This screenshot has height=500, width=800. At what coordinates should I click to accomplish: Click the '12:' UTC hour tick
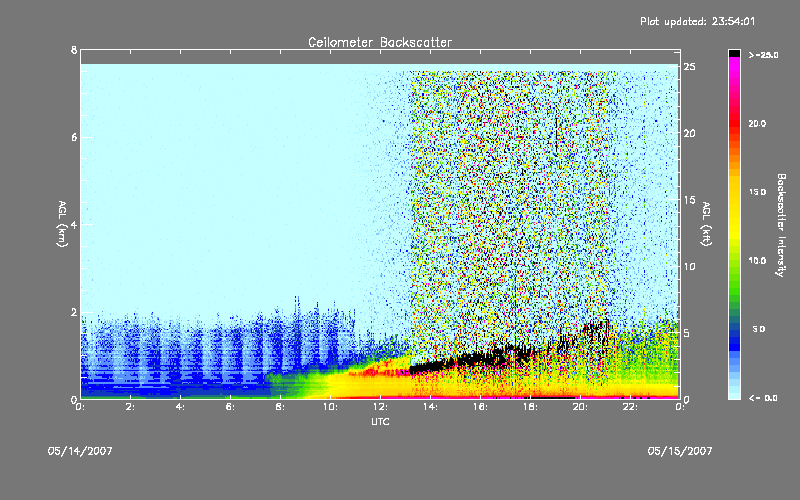pos(381,407)
